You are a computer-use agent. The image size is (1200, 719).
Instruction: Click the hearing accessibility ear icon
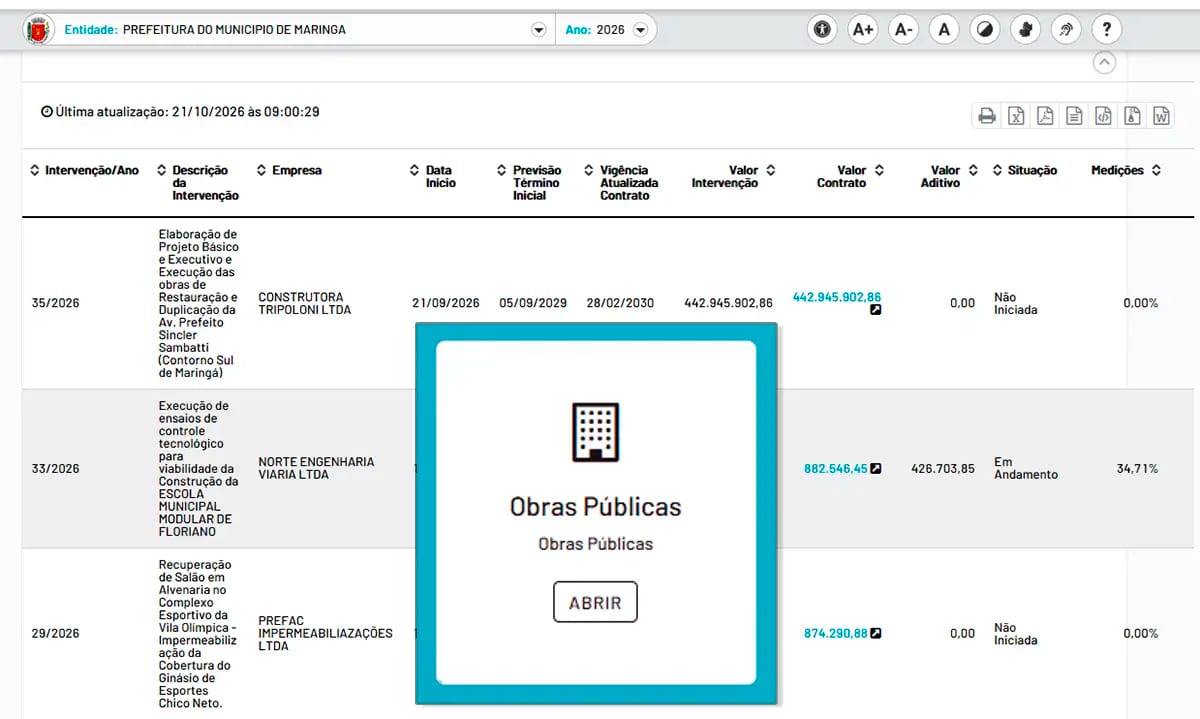[x=1067, y=29]
